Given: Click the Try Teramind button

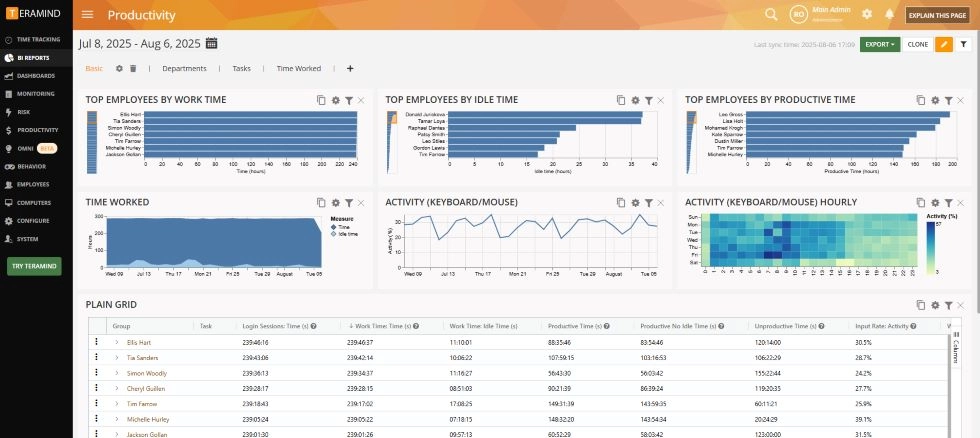Looking at the screenshot, I should tap(34, 266).
